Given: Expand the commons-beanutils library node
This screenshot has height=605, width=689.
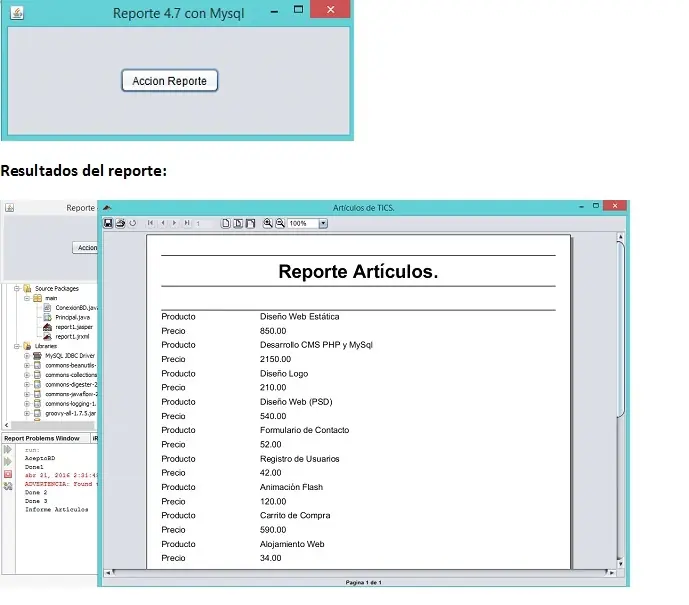Looking at the screenshot, I should point(27,366).
